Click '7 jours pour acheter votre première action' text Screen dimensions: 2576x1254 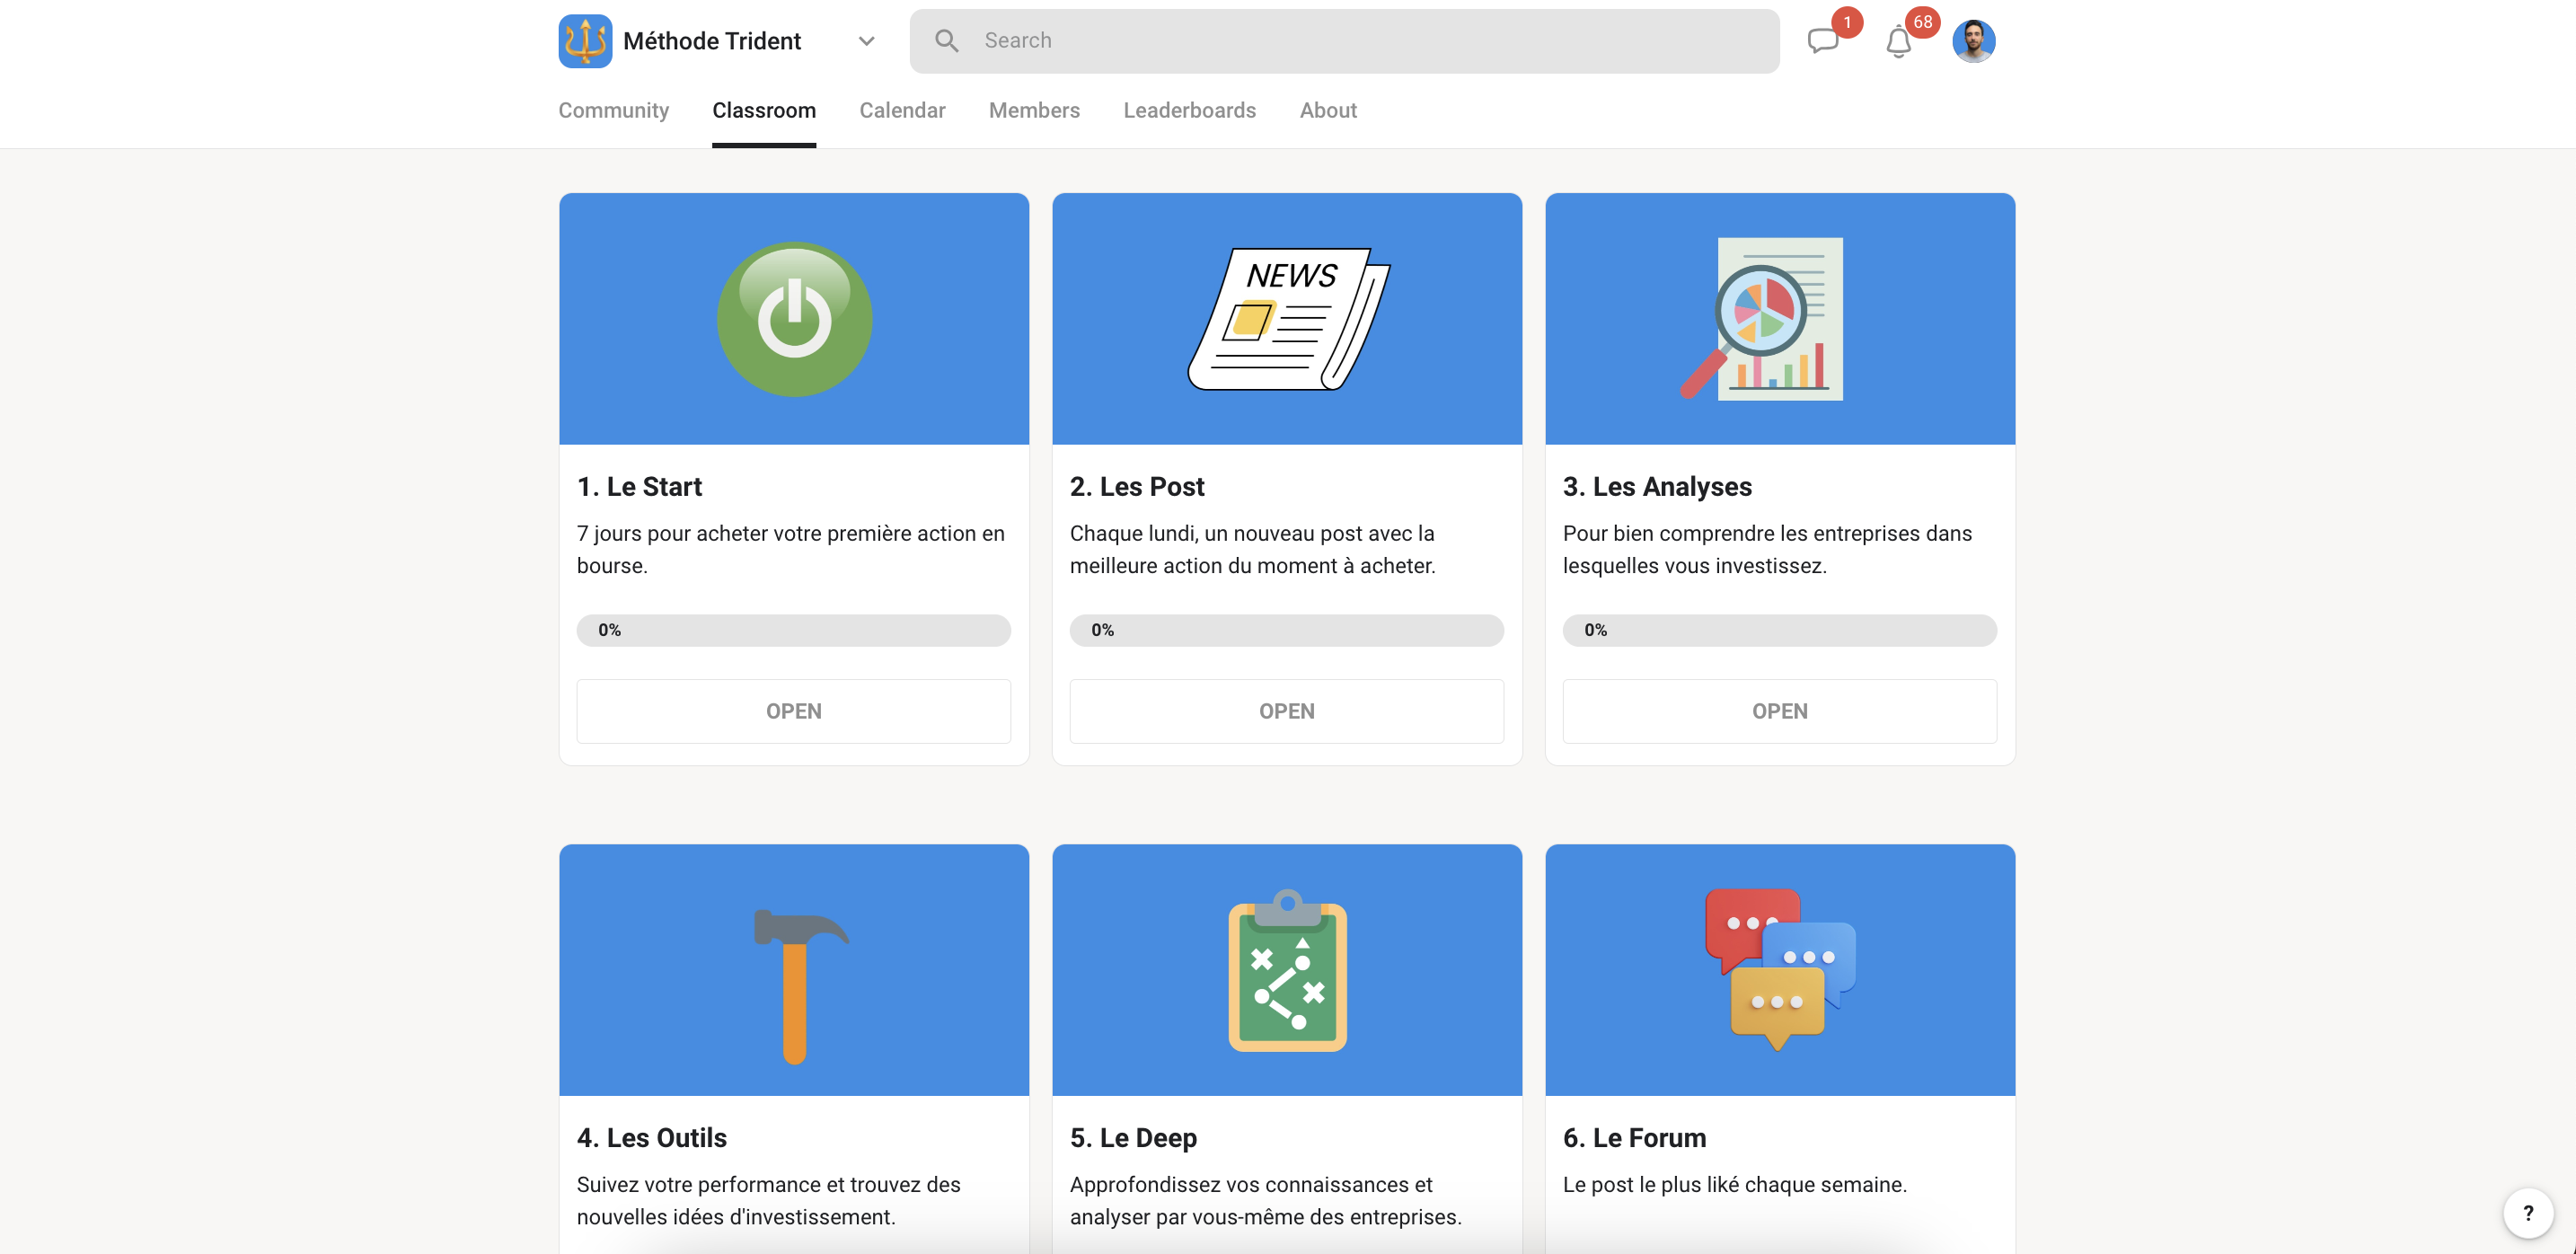pos(791,549)
